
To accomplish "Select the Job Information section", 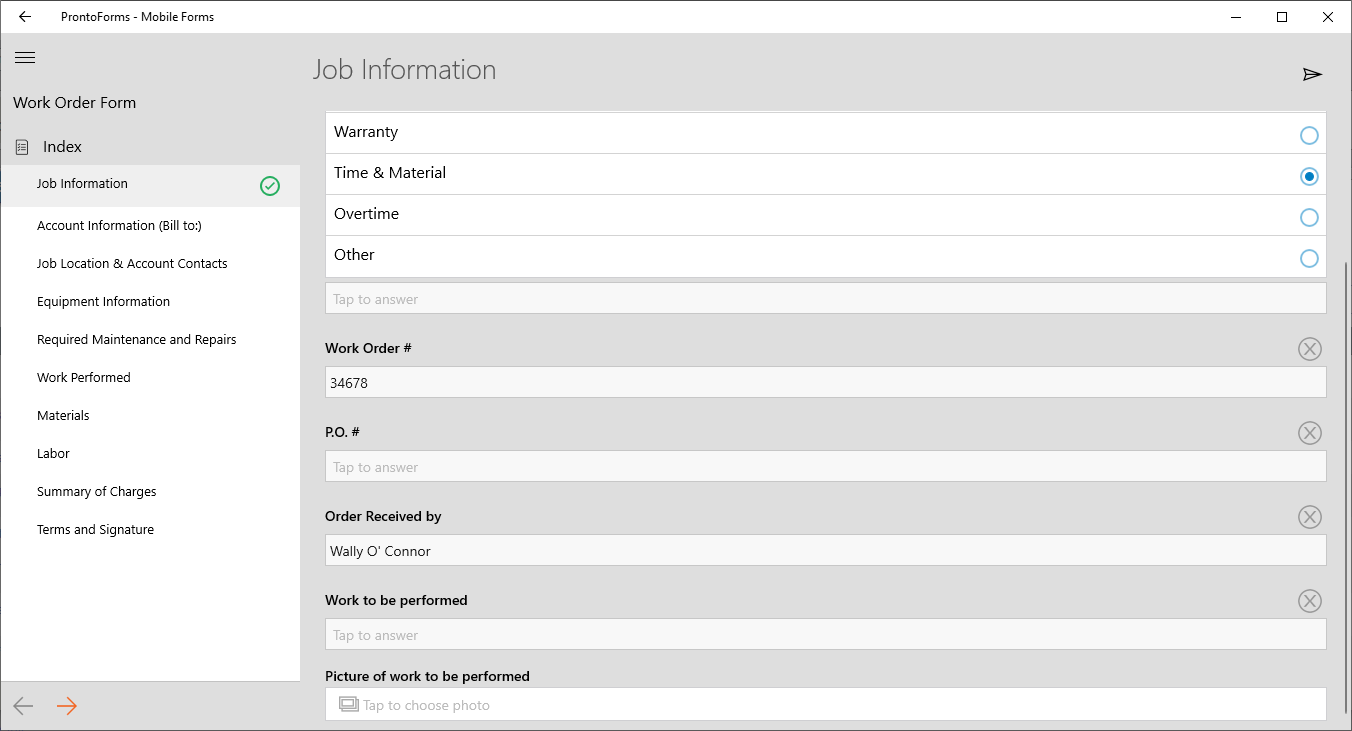I will pos(82,183).
